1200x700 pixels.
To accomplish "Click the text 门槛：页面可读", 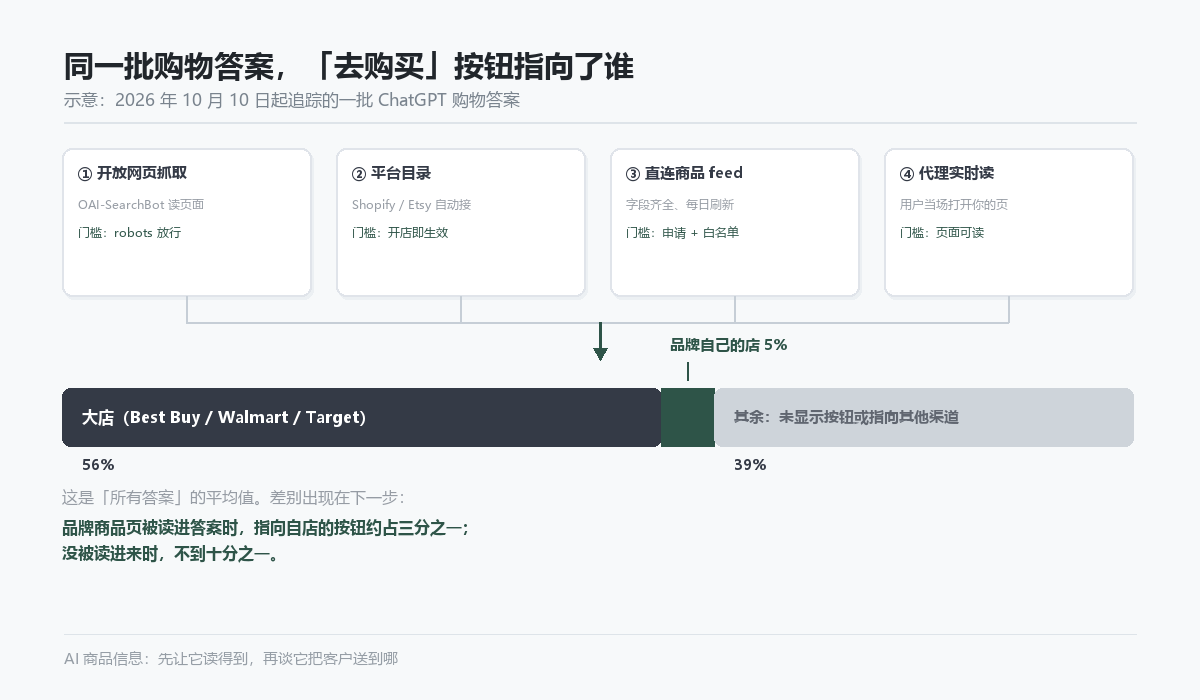I will pyautogui.click(x=941, y=233).
